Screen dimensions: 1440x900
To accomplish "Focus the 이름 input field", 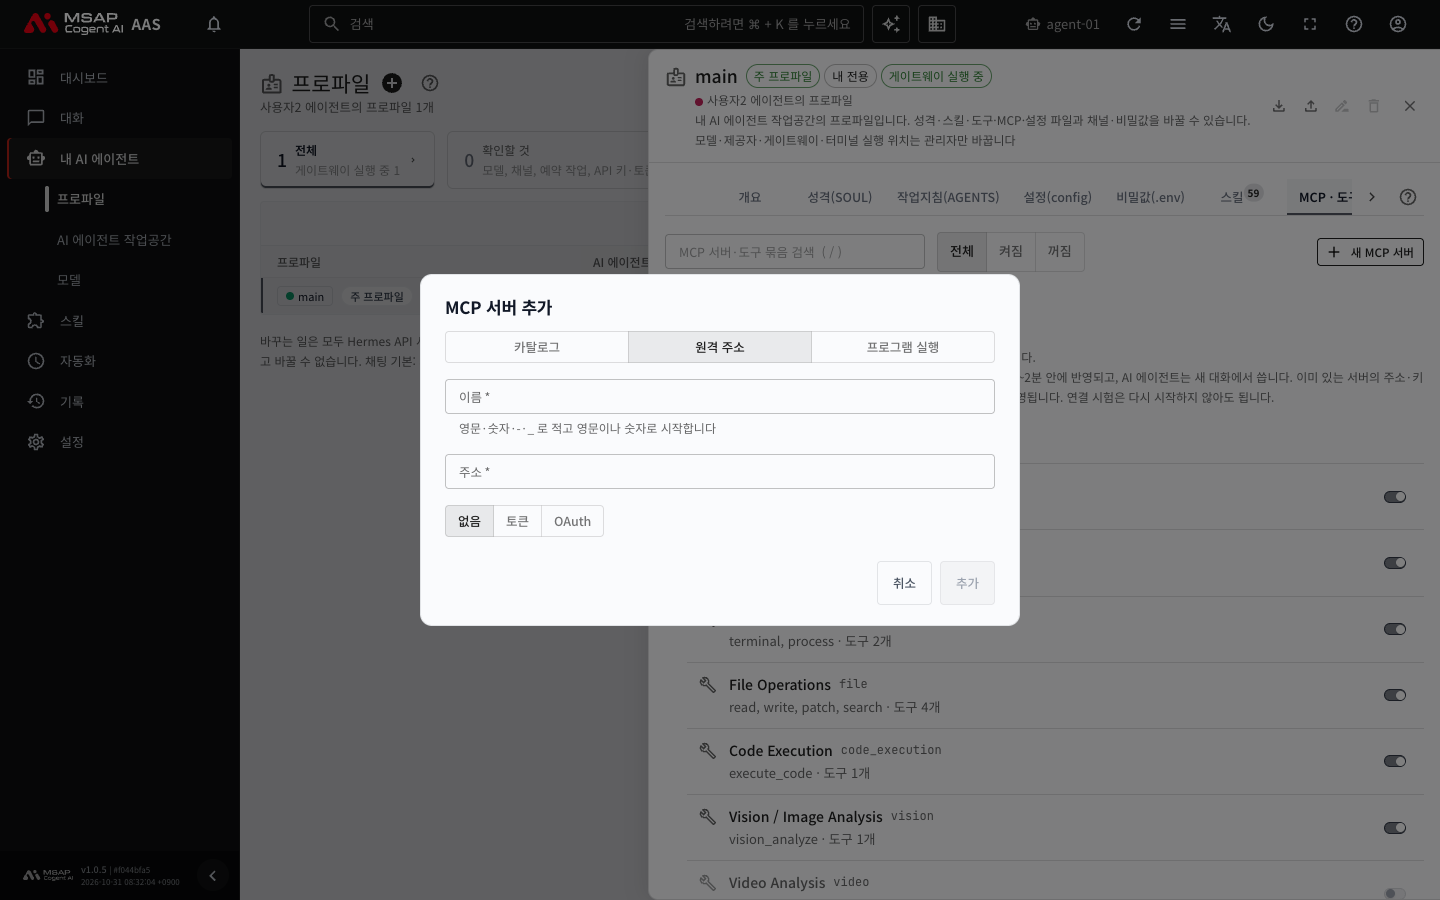I will point(720,397).
